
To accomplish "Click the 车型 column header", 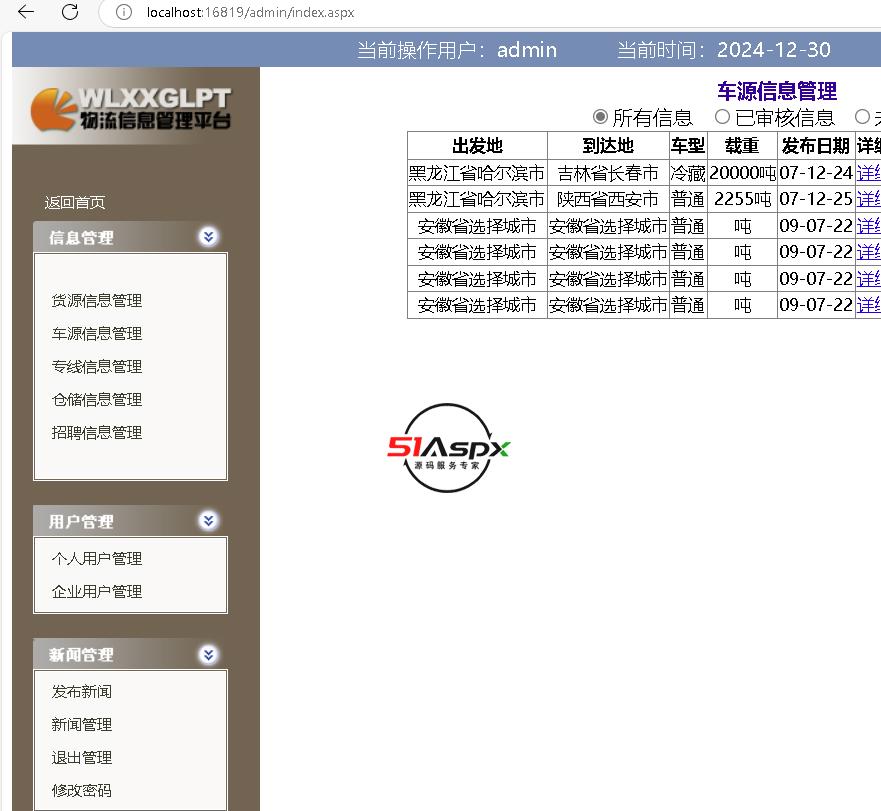I will pos(688,146).
